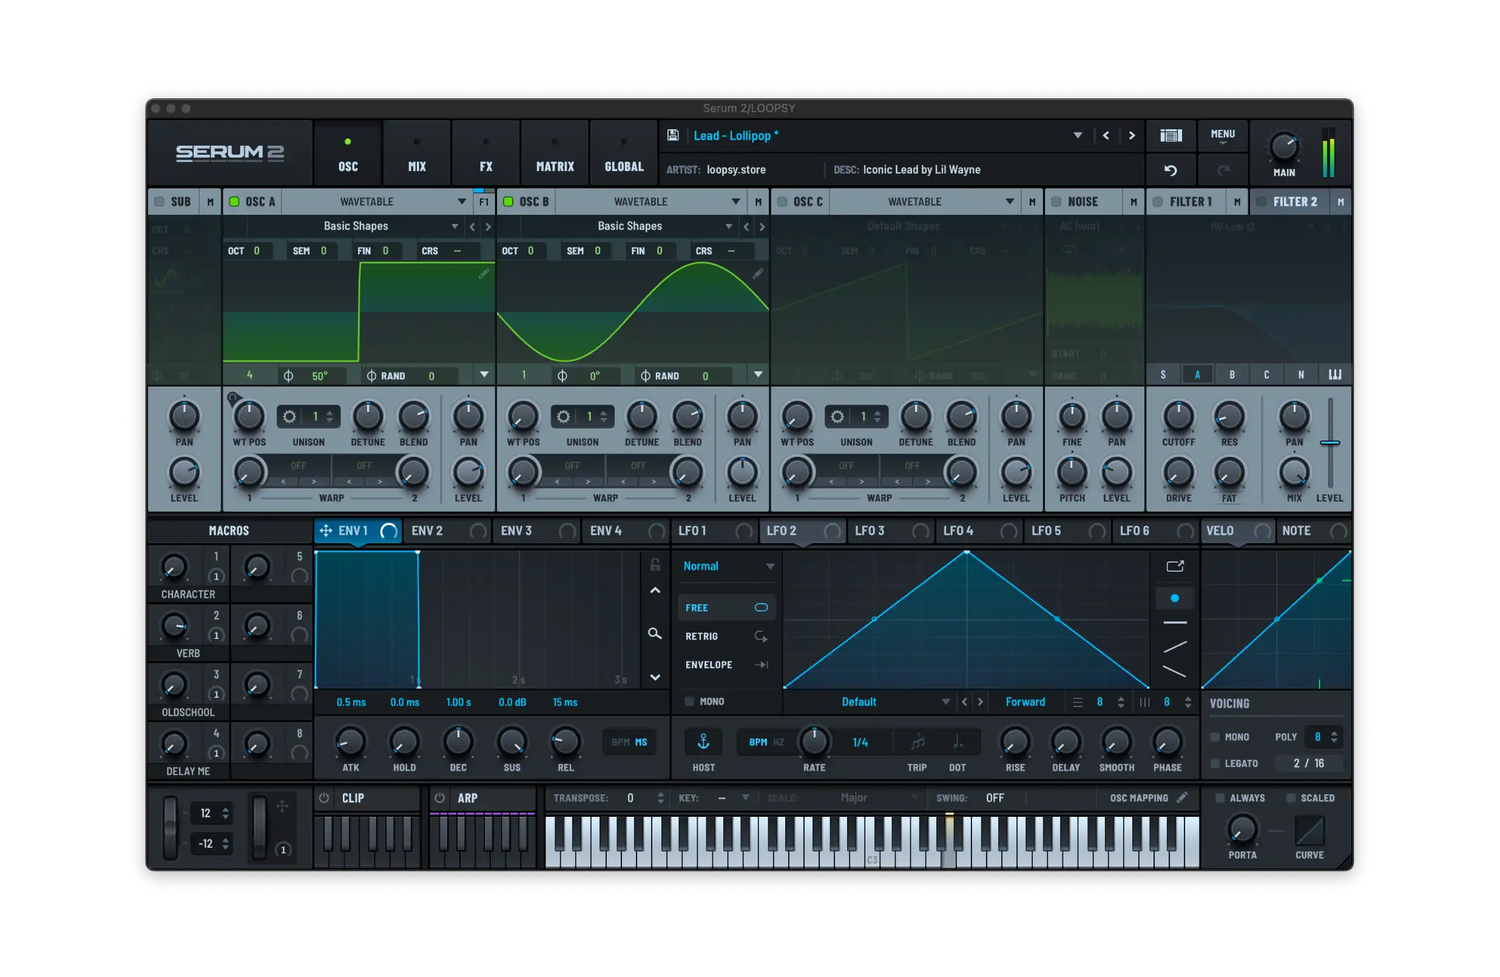Toggle the ARP power button
The width and height of the screenshot is (1500, 977).
click(439, 798)
